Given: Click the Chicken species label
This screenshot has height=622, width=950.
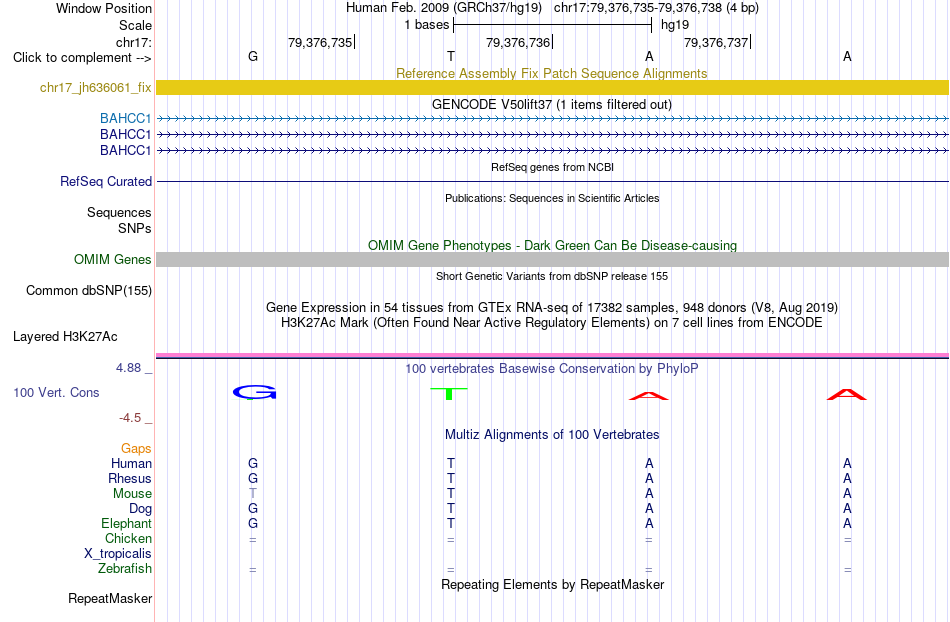Looking at the screenshot, I should coord(128,538).
